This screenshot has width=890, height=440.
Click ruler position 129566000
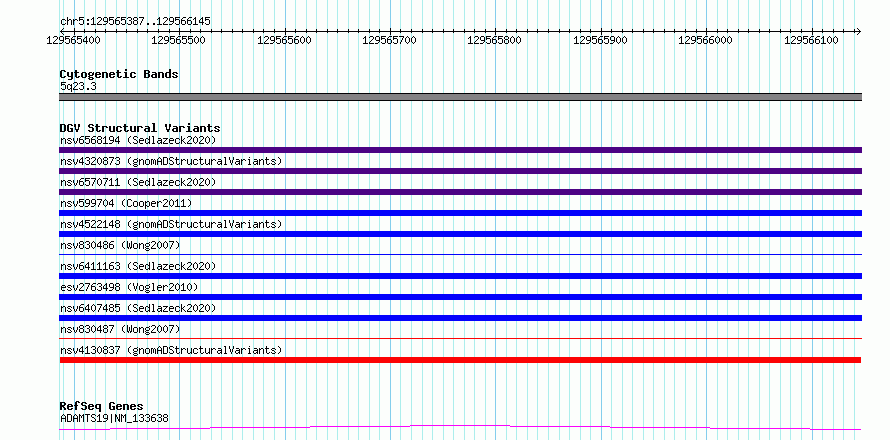point(706,40)
